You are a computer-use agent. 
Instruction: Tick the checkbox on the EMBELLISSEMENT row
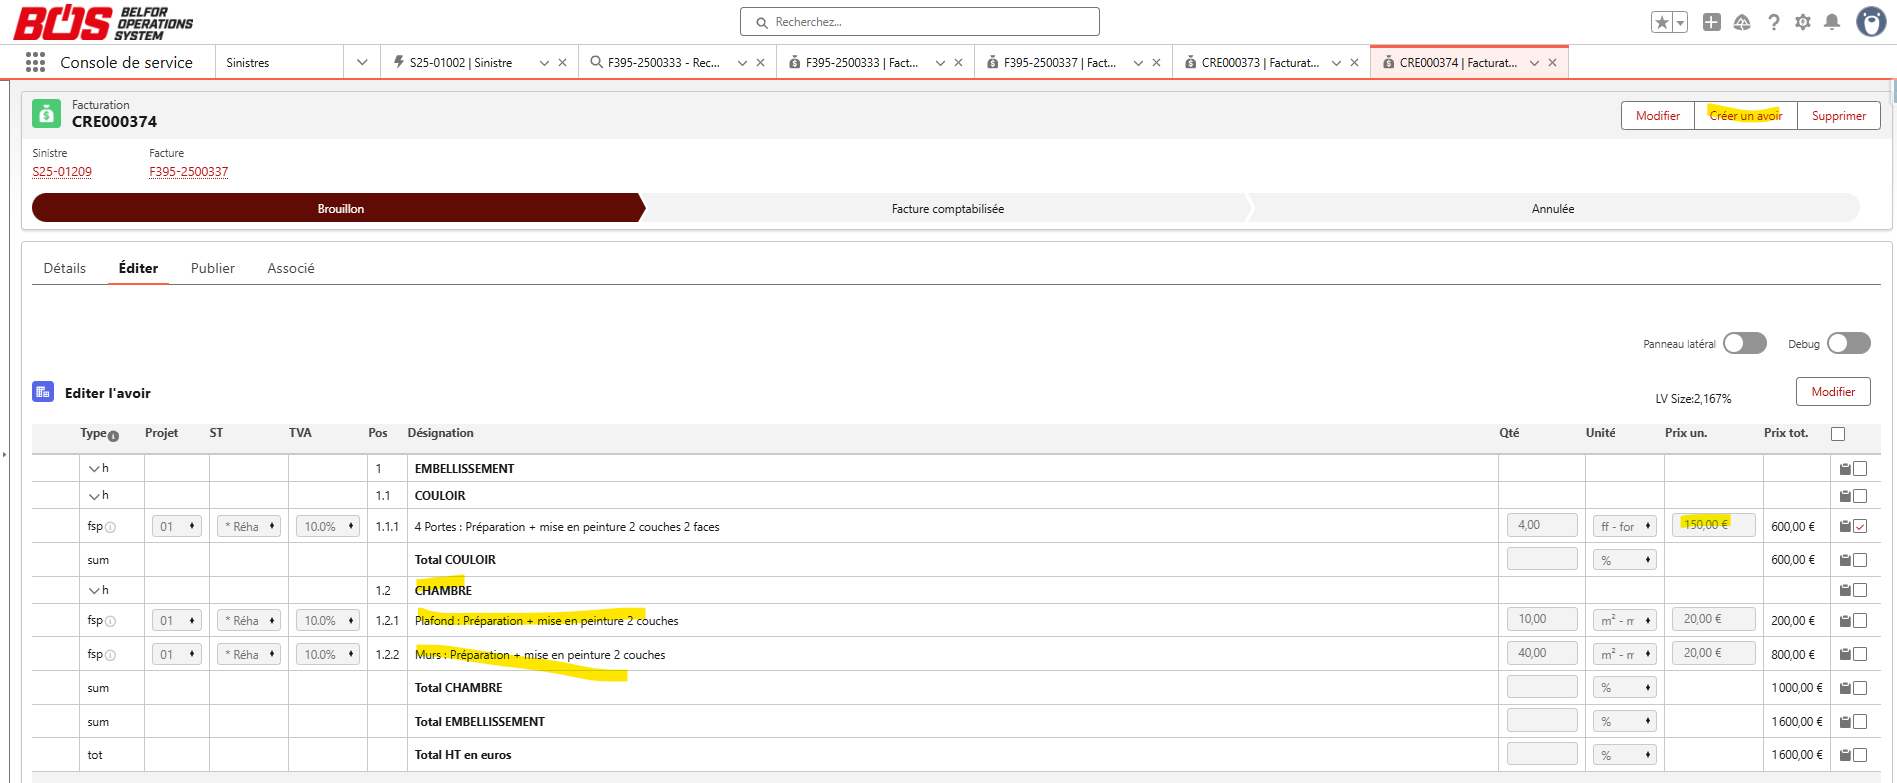(1860, 468)
